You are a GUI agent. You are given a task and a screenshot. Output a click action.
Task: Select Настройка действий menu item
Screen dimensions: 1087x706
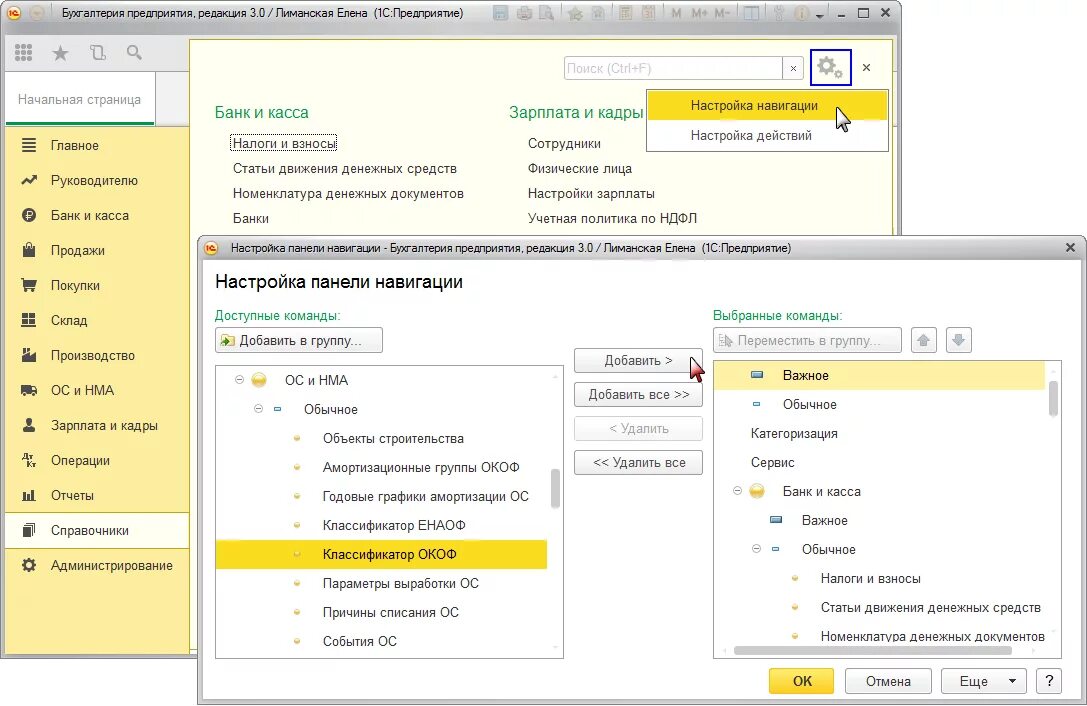767,135
